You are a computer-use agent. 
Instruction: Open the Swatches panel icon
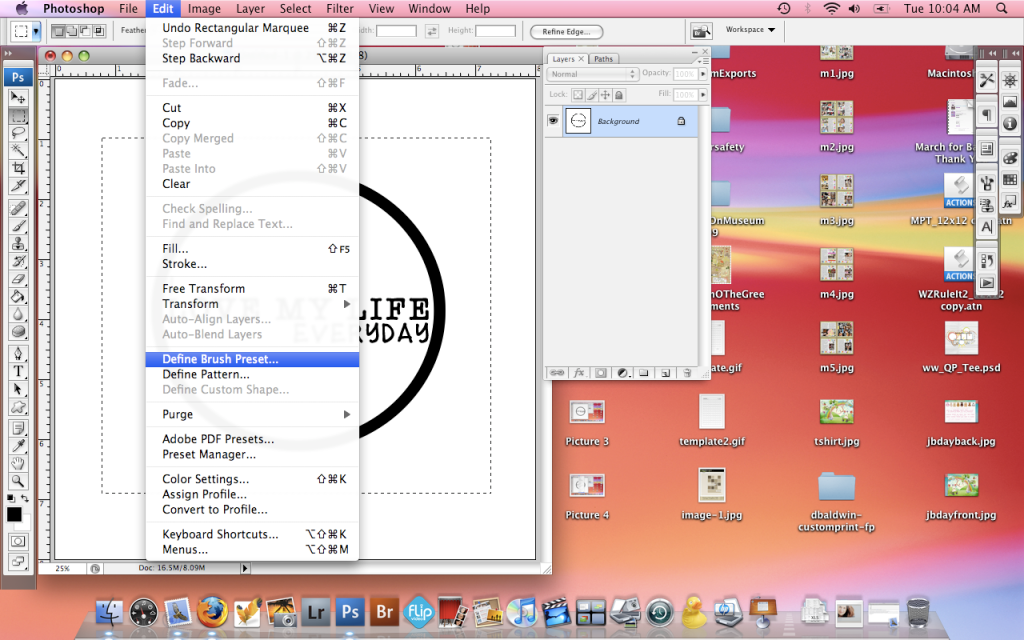tap(1010, 180)
